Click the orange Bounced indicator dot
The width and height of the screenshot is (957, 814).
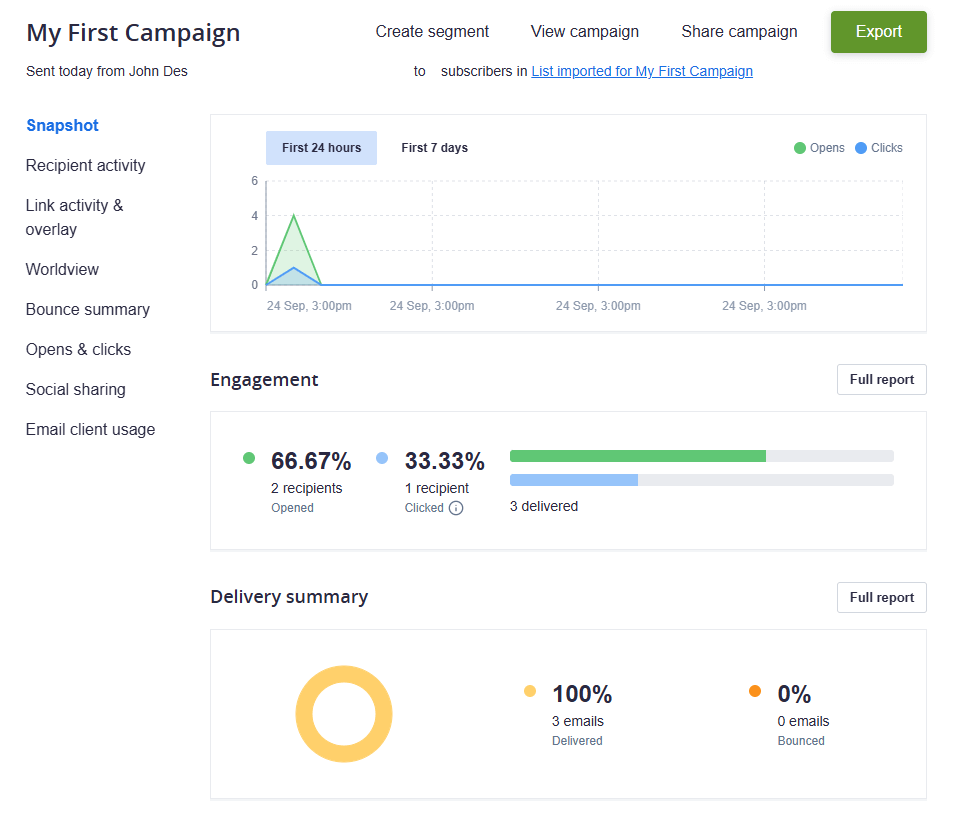coord(755,691)
